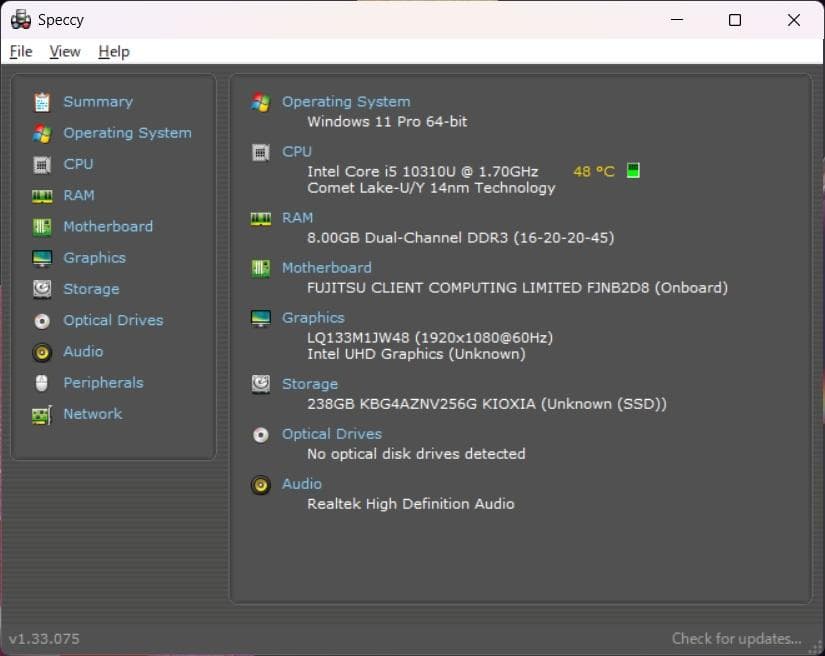Open the Help menu
The image size is (825, 656).
113,51
